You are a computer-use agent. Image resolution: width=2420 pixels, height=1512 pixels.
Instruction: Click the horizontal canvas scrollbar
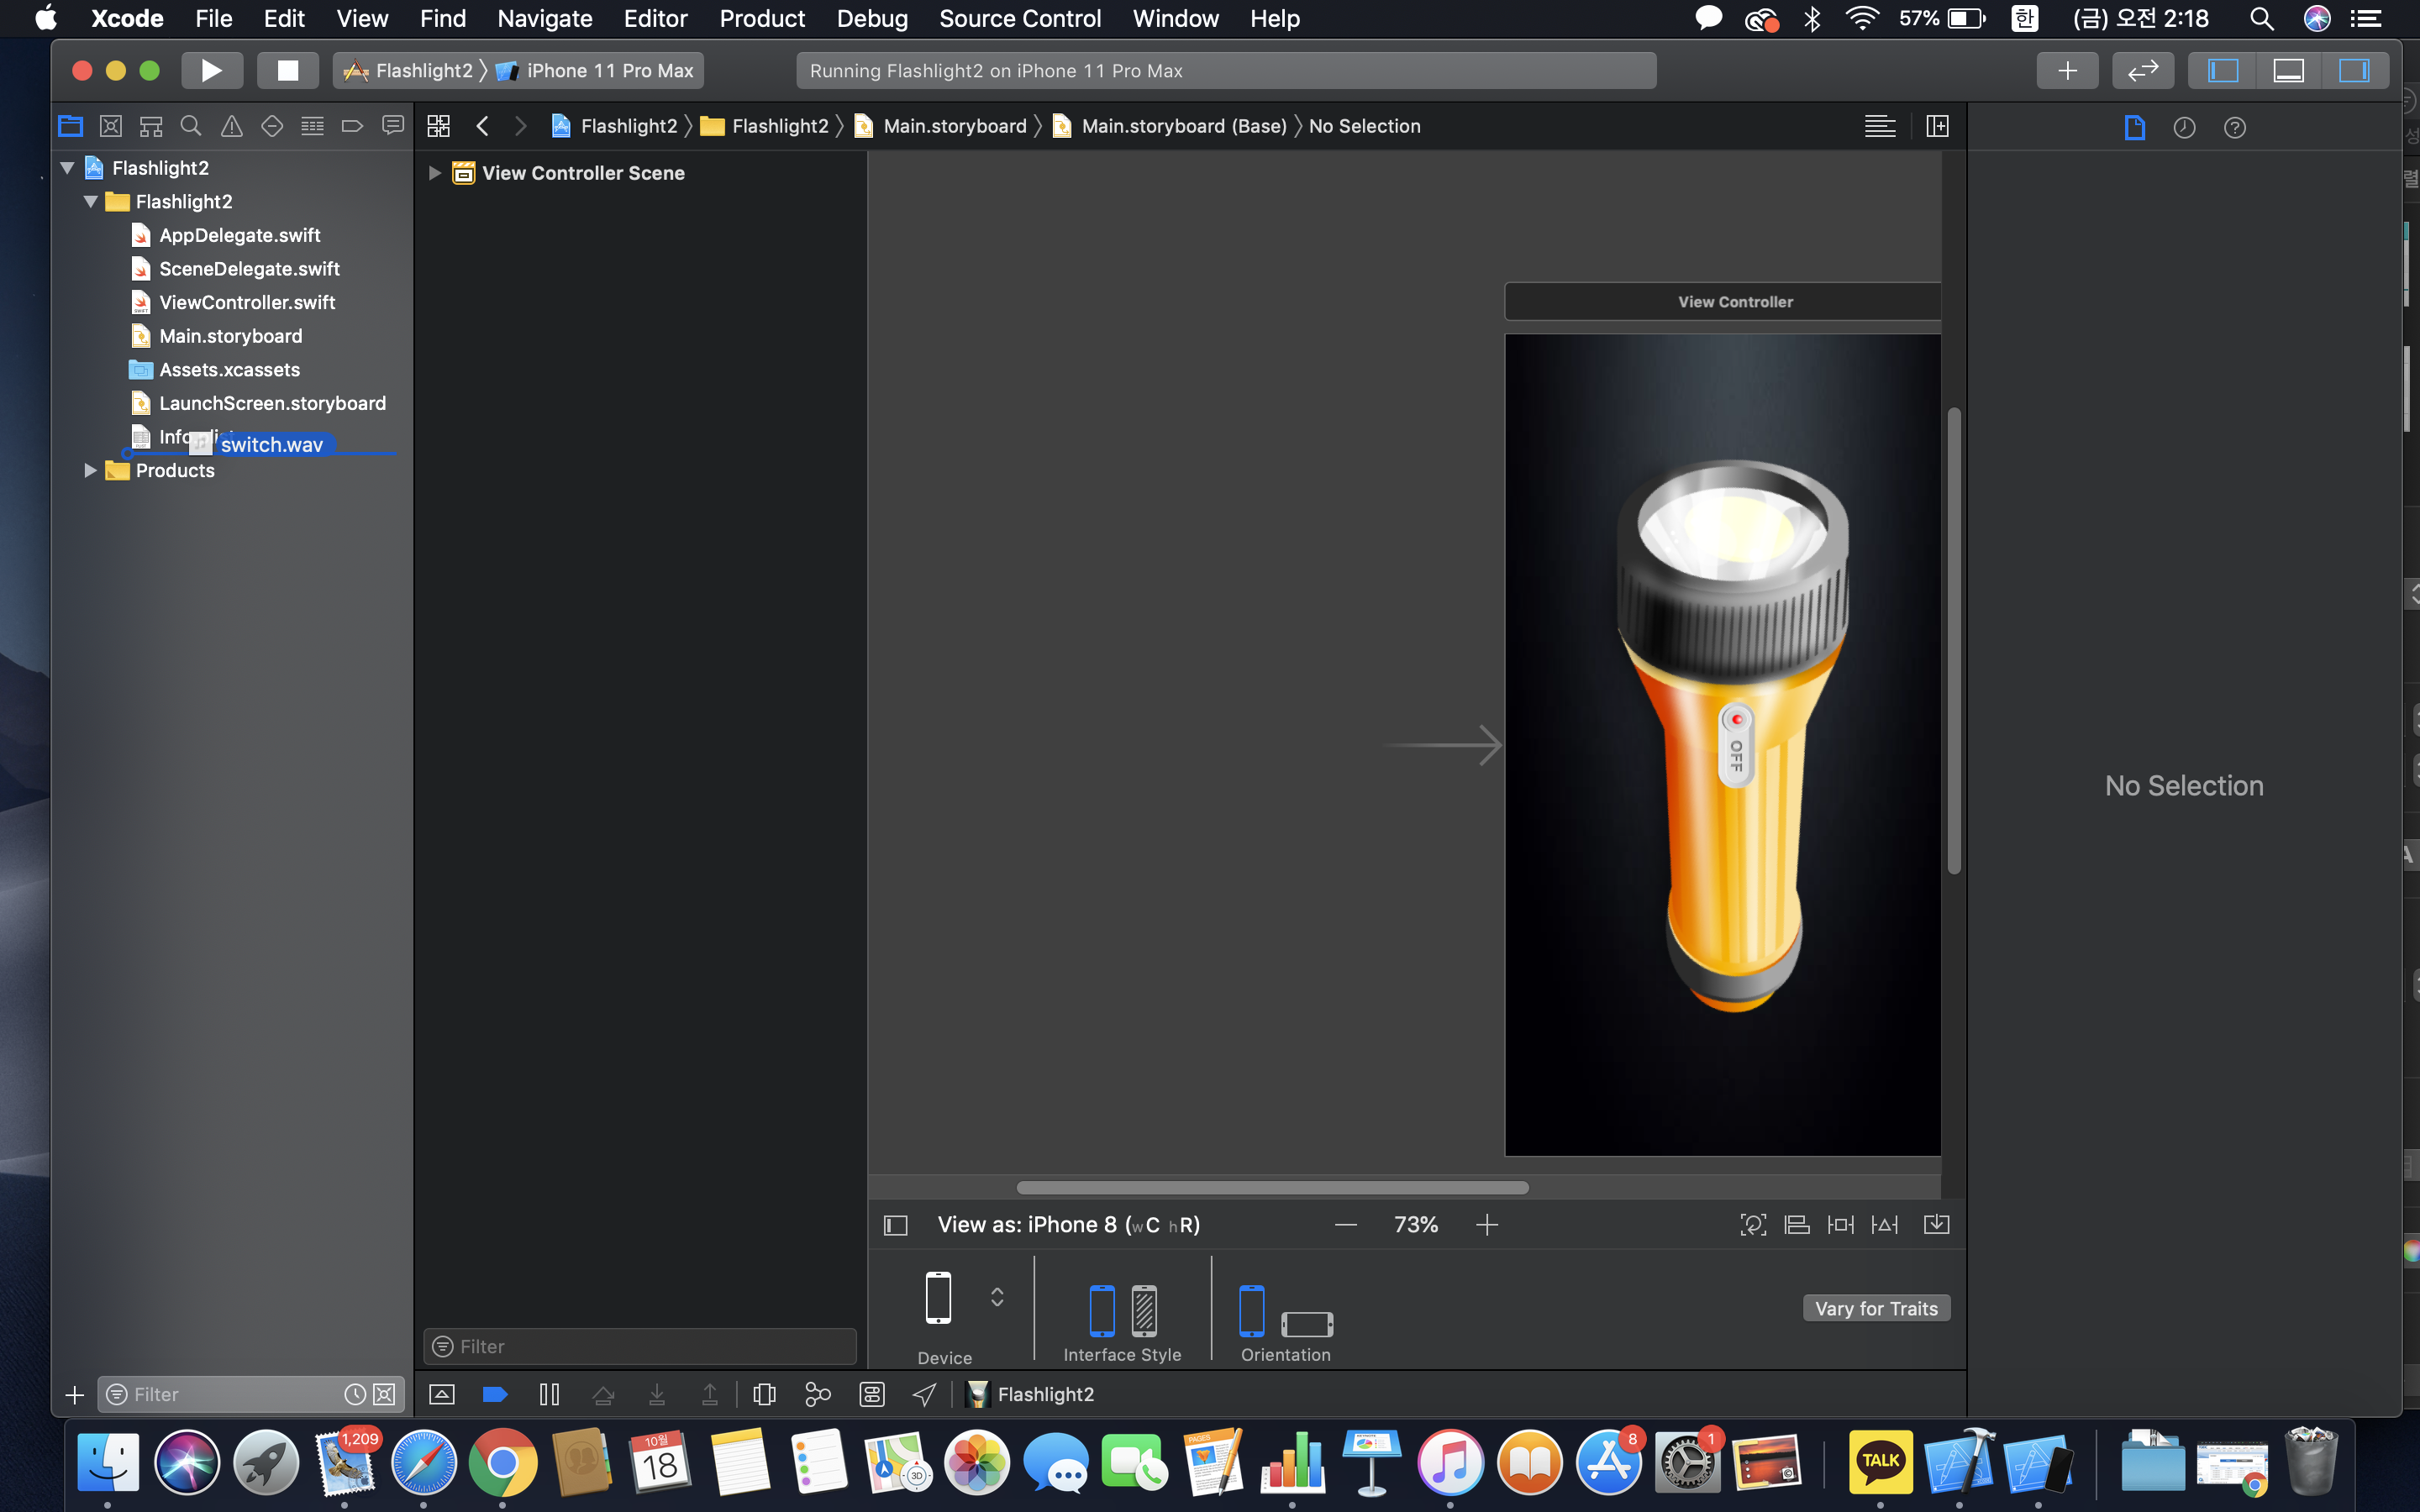pyautogui.click(x=1272, y=1187)
